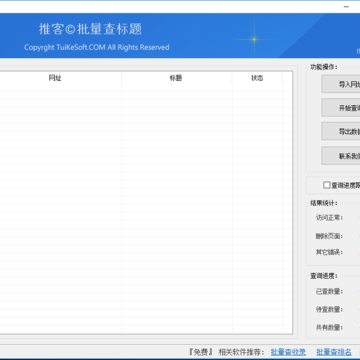The image size is (360, 360).
Task: Click the 联系我们 contact button
Action: coord(341,156)
